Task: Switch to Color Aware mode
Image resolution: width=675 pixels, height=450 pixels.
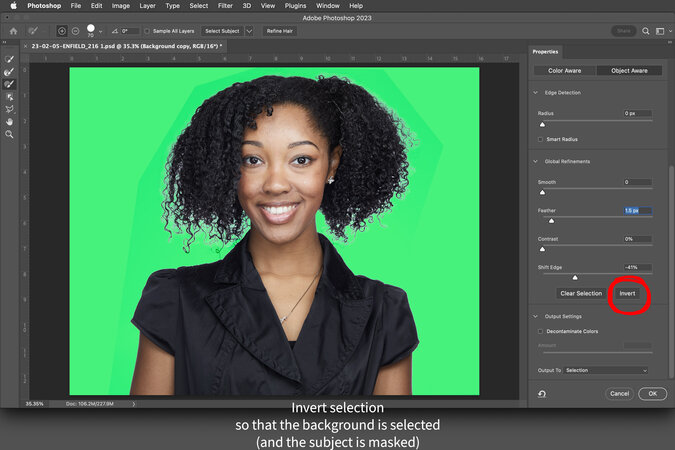Action: coord(562,71)
